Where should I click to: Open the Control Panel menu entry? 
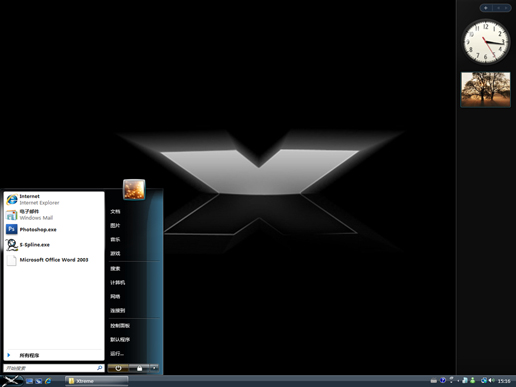[x=120, y=326]
